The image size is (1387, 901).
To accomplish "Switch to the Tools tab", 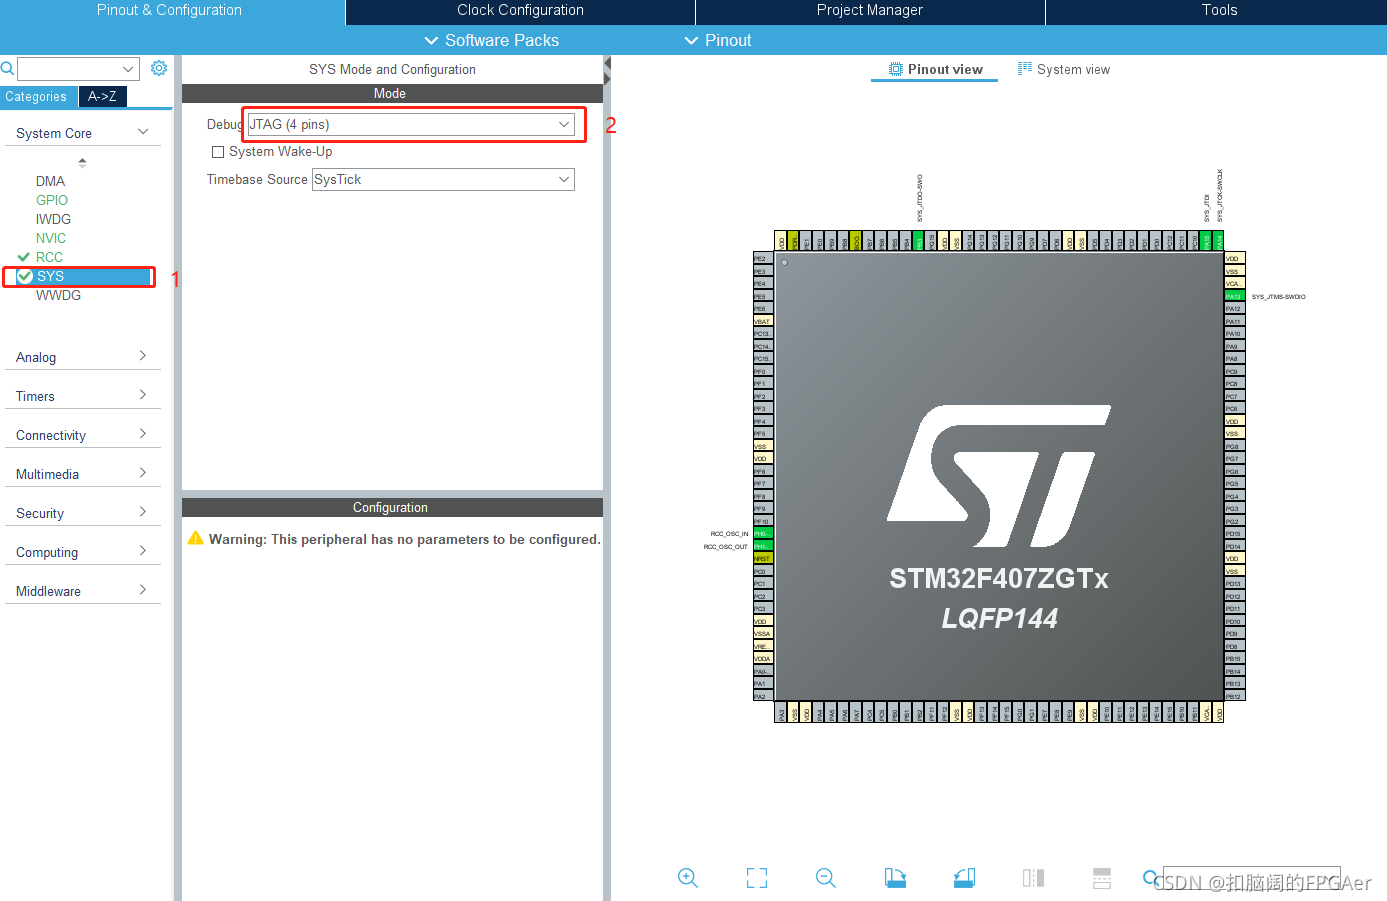I will (x=1219, y=11).
